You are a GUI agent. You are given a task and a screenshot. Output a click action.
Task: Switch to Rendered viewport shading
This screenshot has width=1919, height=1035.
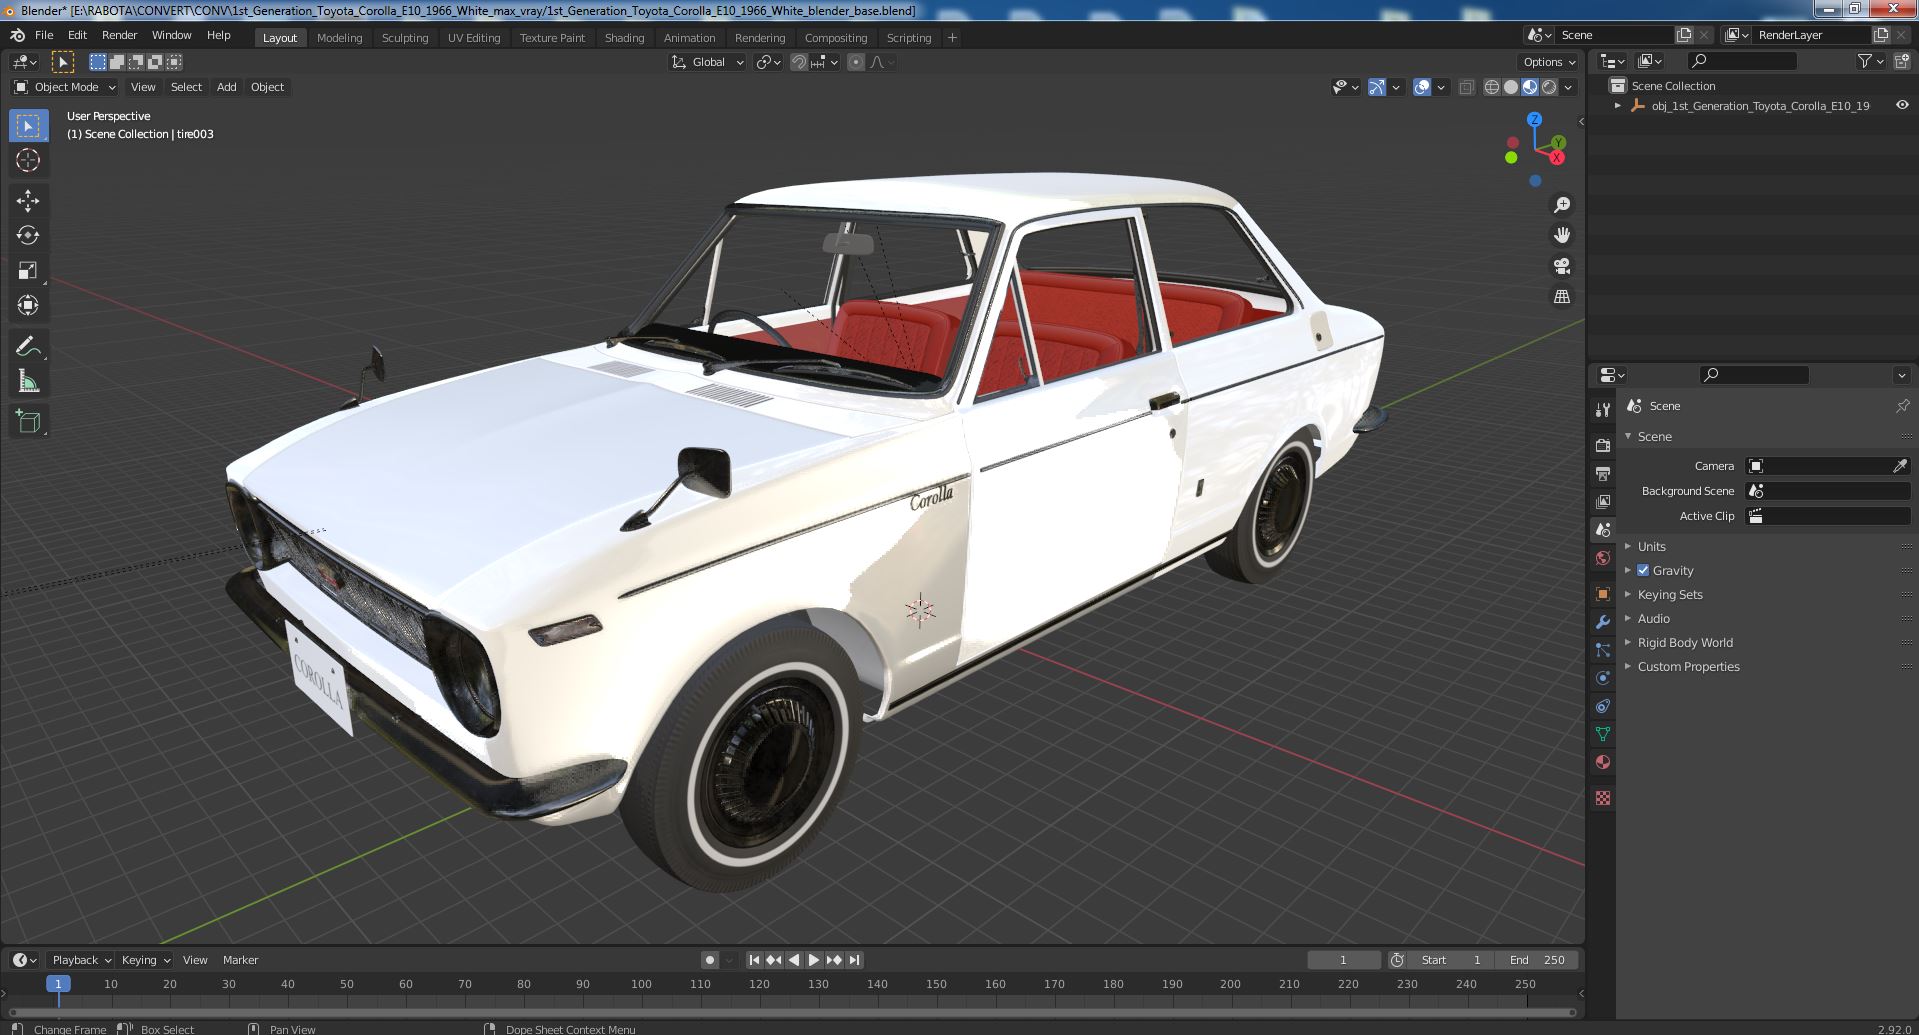point(1549,87)
